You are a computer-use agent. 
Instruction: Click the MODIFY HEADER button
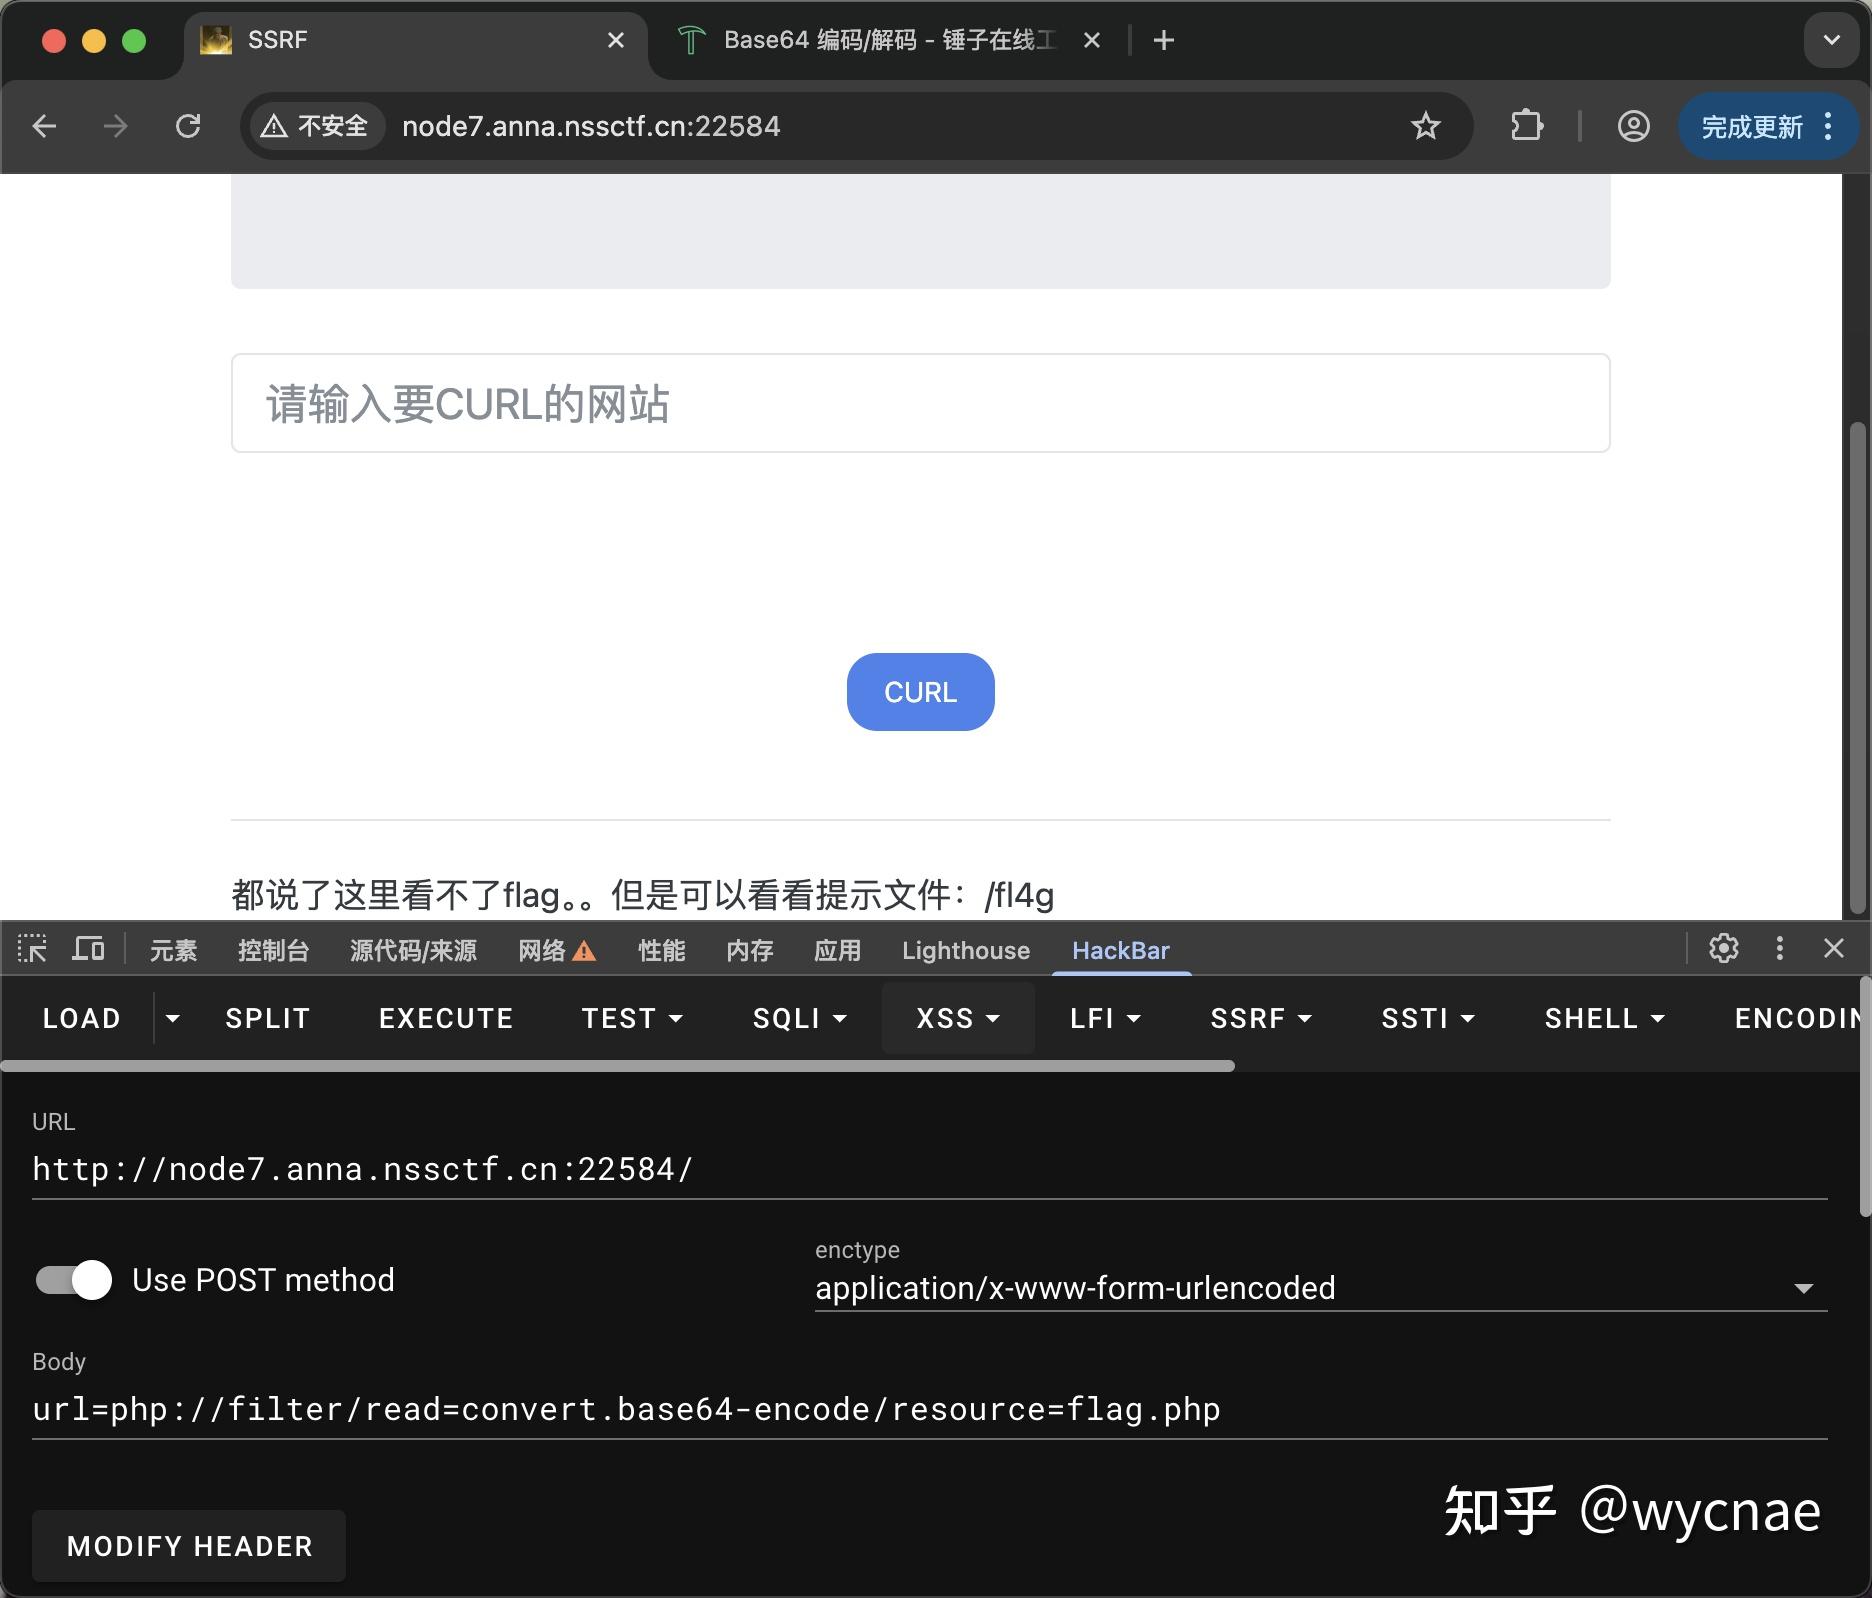[x=188, y=1545]
